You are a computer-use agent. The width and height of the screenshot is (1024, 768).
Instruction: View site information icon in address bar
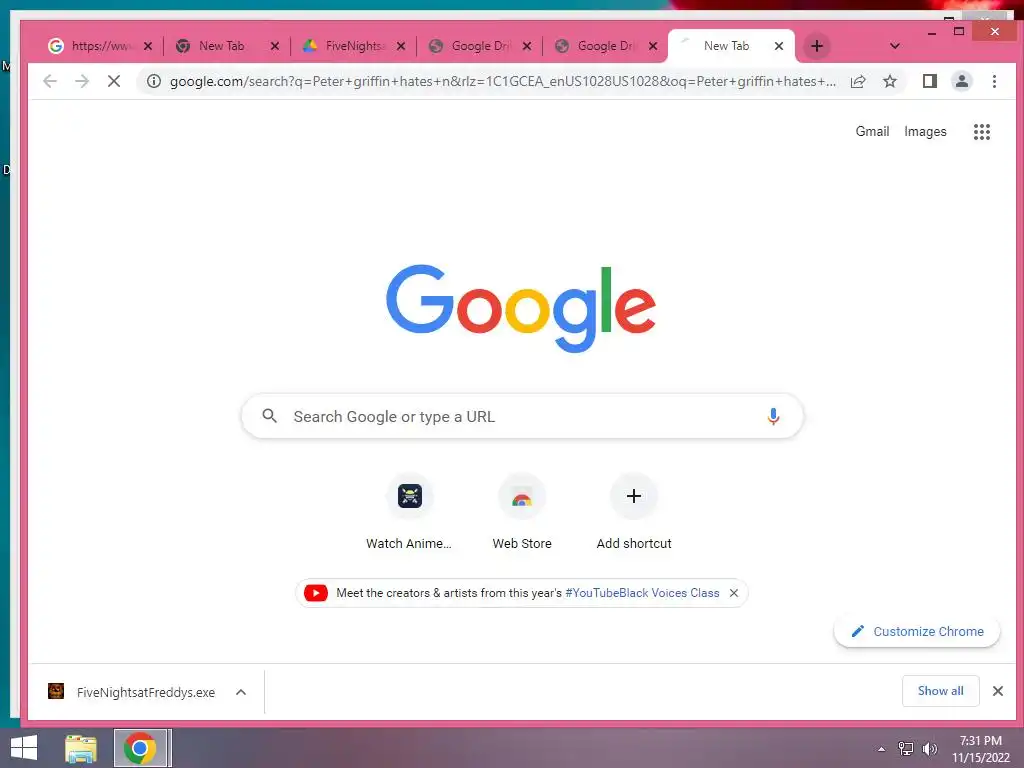[x=153, y=81]
